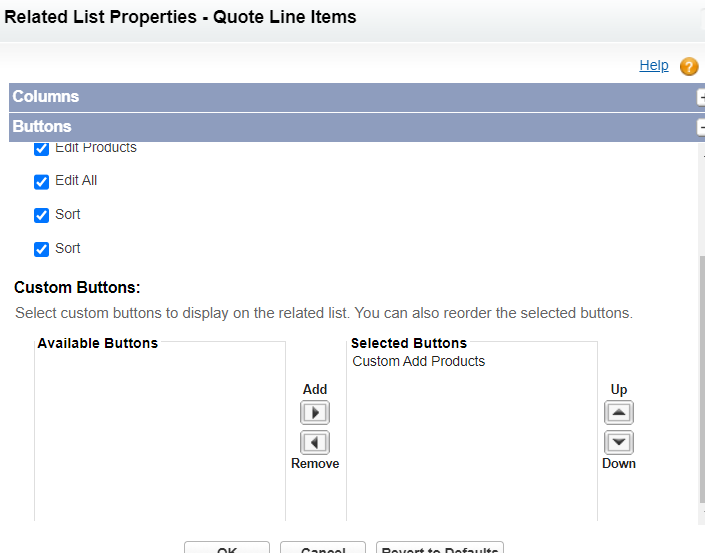705x553 pixels.
Task: Click inside the Available Buttons list box
Action: (x=160, y=430)
